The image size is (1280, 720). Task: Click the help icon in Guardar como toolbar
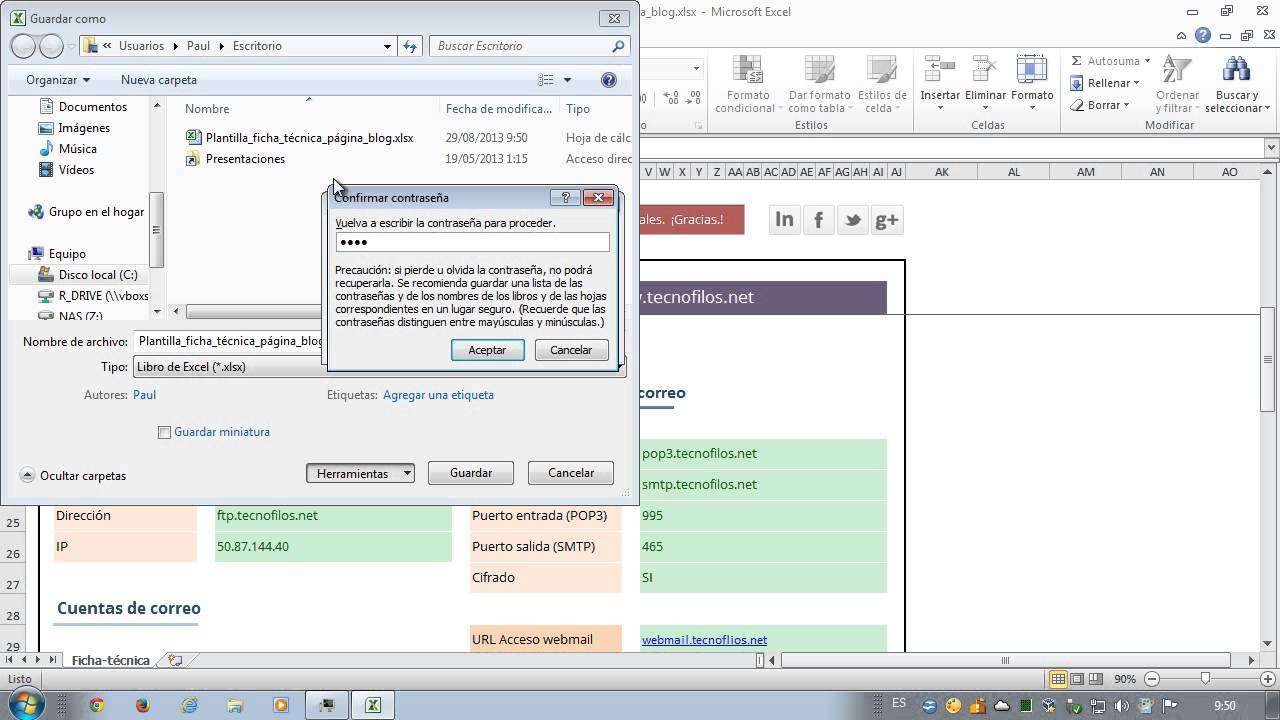point(609,80)
